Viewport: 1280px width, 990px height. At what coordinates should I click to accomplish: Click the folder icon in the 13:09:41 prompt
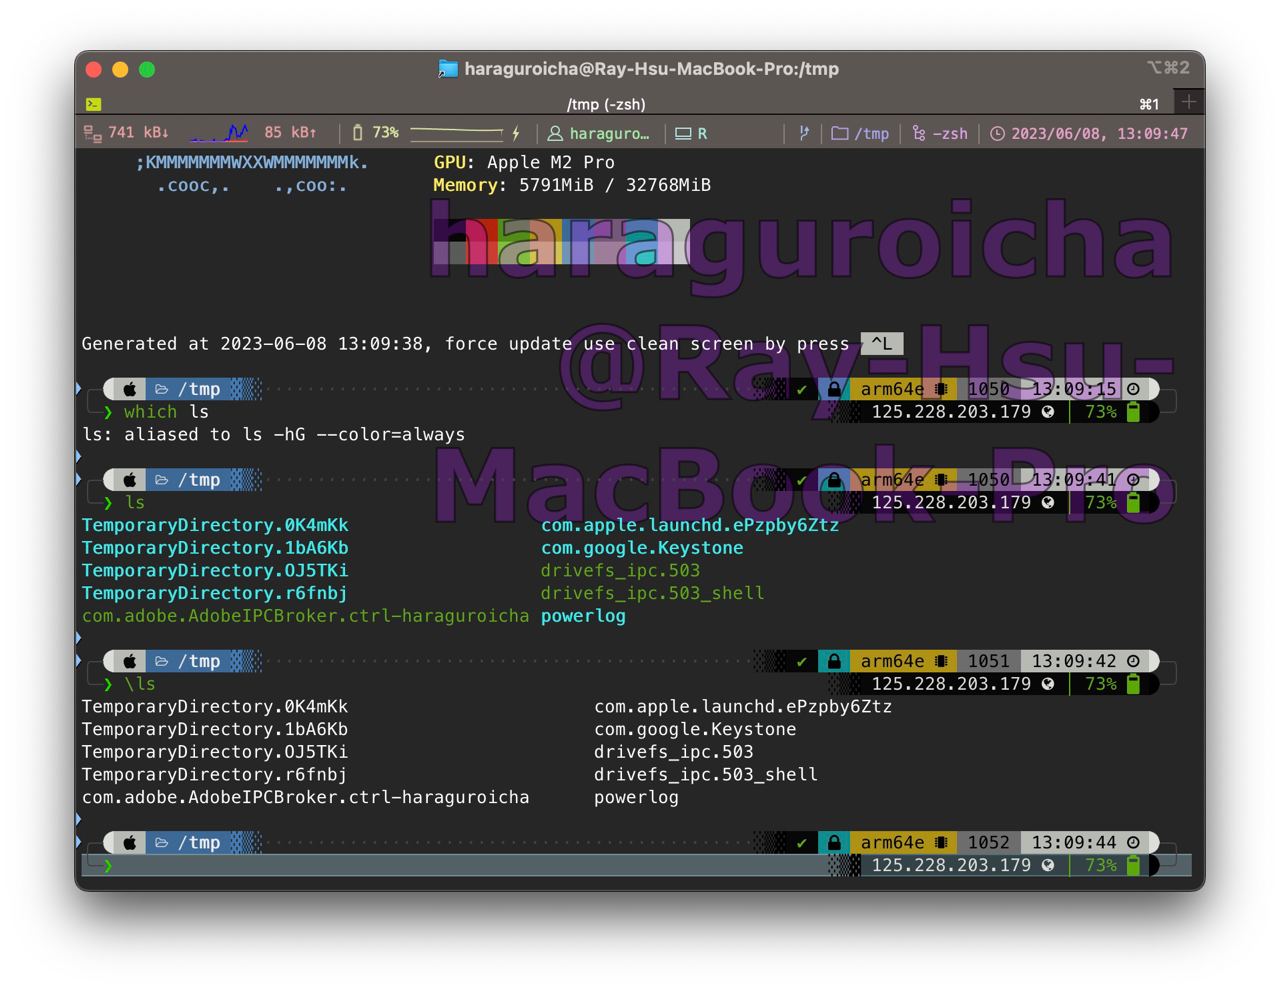161,480
